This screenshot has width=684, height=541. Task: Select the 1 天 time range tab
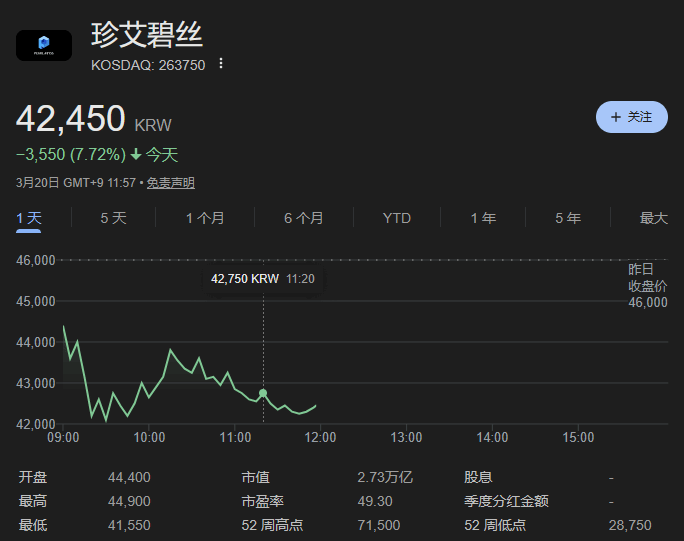pyautogui.click(x=29, y=218)
